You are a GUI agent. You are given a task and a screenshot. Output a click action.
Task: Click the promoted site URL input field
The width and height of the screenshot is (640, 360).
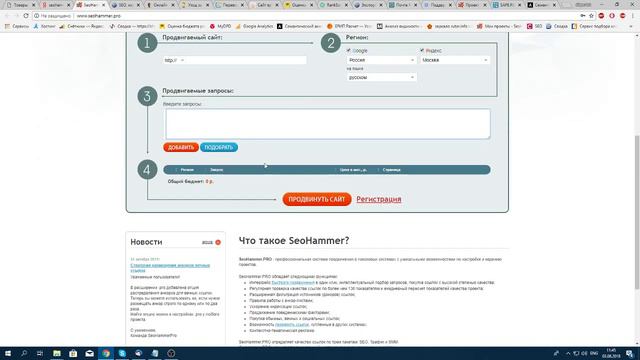coord(246,60)
